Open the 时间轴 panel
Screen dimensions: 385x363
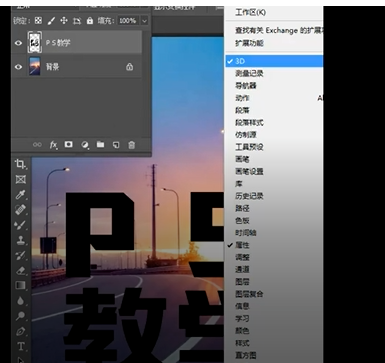pos(274,233)
